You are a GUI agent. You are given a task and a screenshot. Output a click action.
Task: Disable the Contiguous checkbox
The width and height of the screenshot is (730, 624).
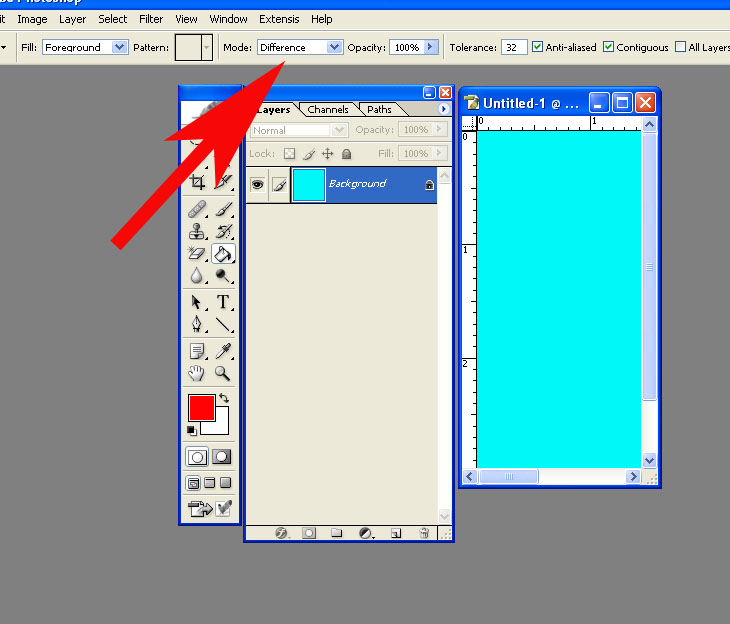(x=608, y=47)
